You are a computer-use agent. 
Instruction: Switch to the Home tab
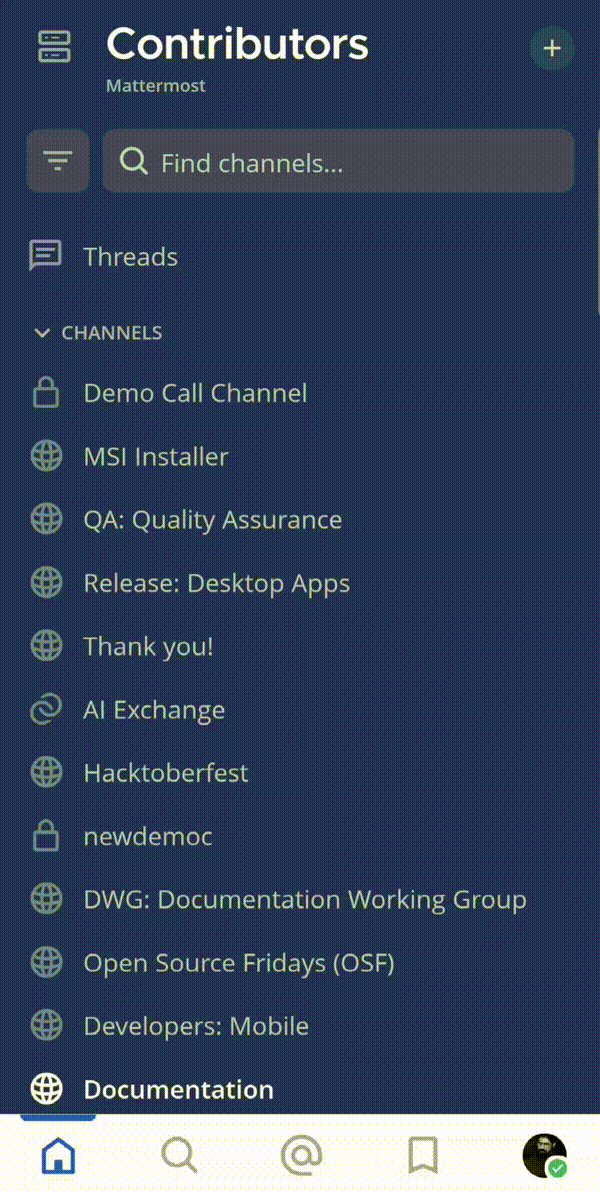coord(58,1156)
